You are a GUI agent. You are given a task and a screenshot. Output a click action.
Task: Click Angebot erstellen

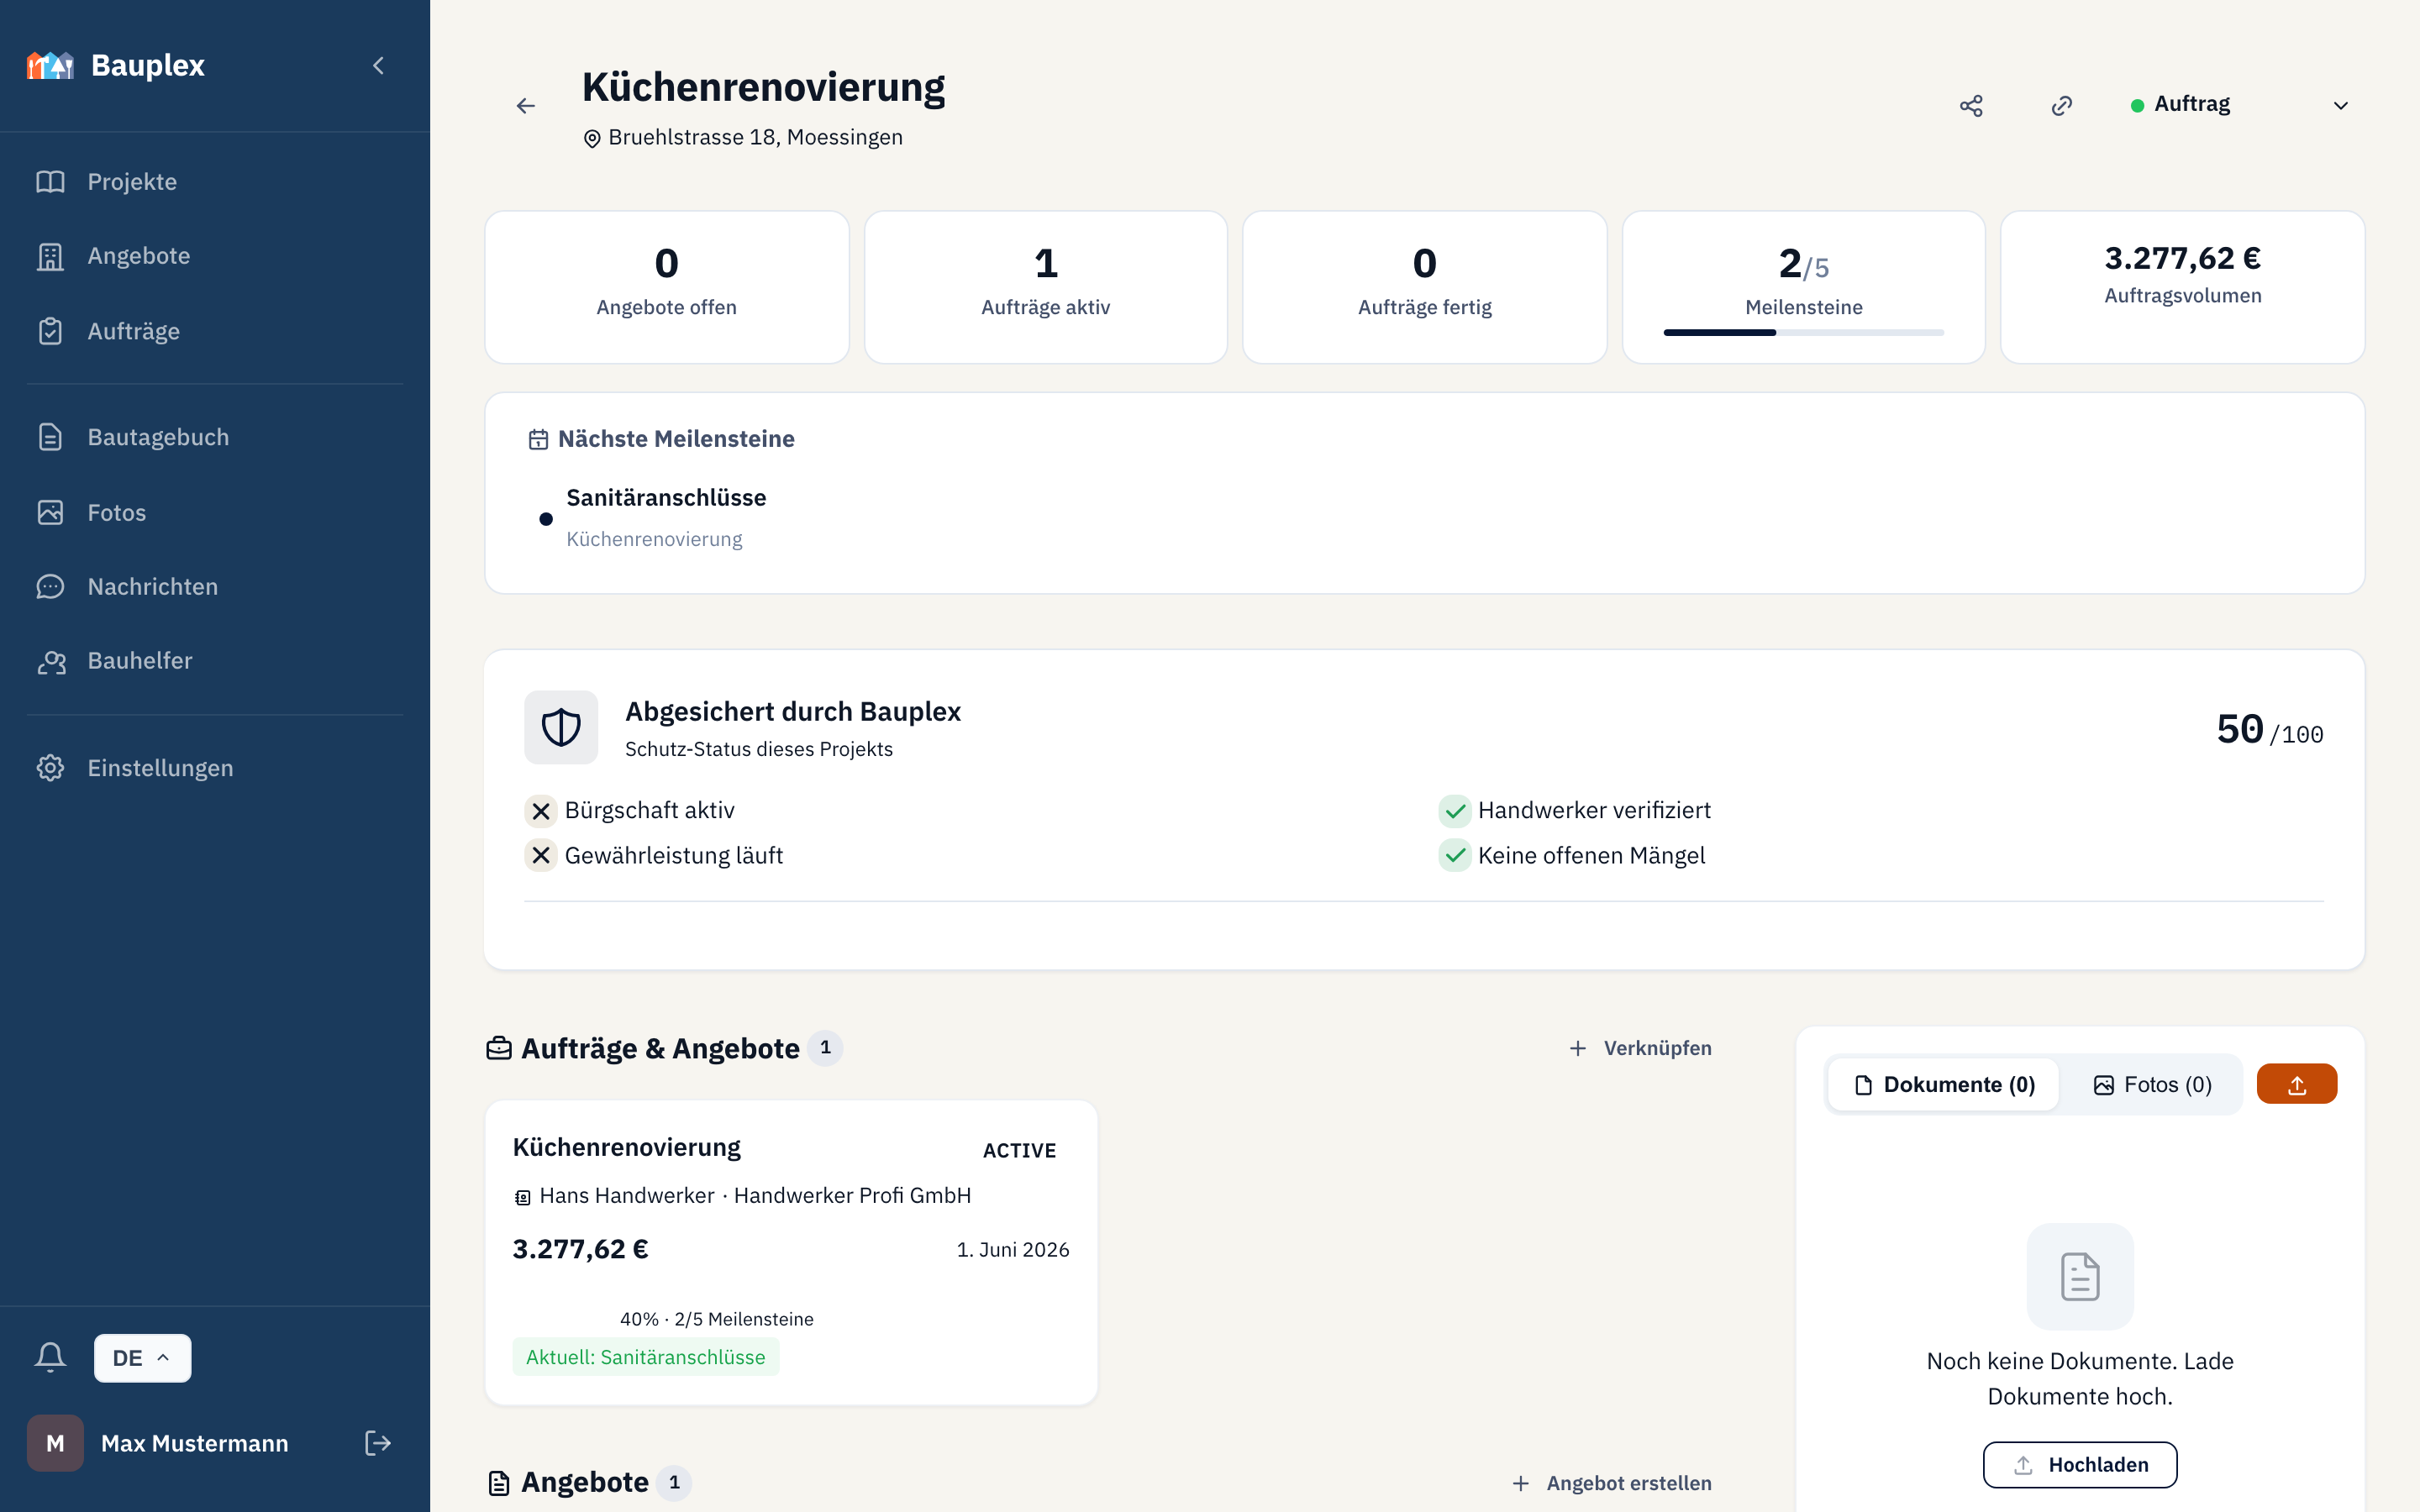[1612, 1483]
